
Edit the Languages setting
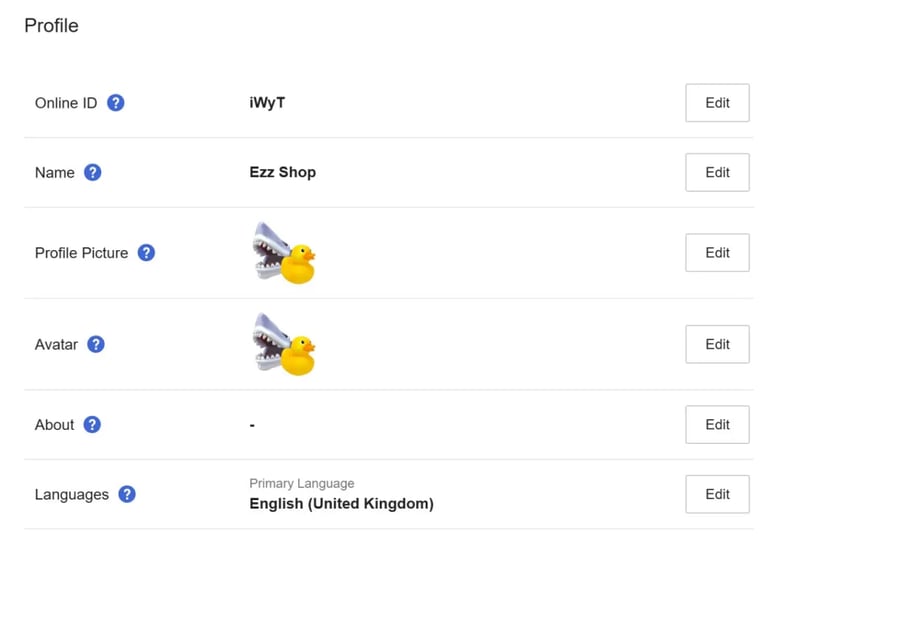coord(717,494)
